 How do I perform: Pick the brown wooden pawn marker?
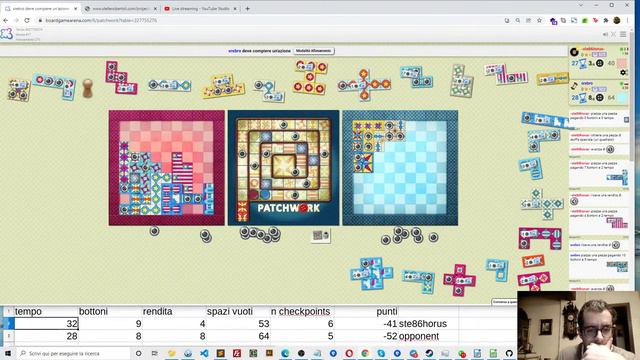[x=87, y=88]
